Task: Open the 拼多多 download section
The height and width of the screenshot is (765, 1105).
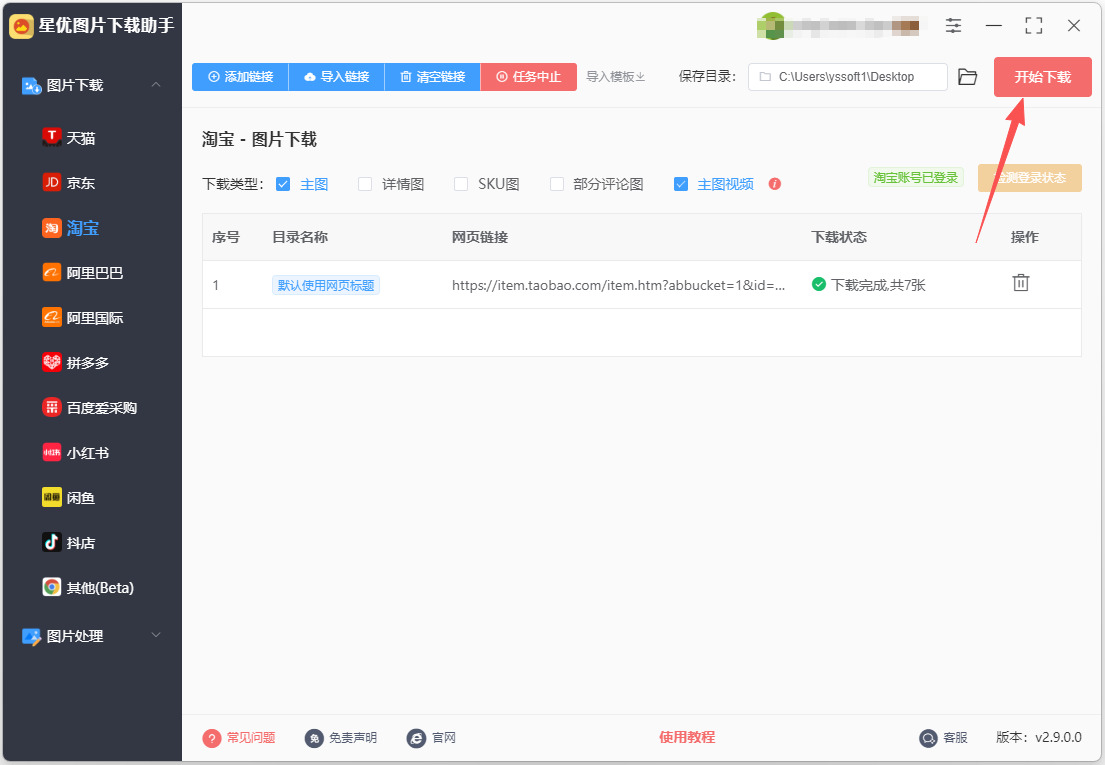Action: click(75, 363)
